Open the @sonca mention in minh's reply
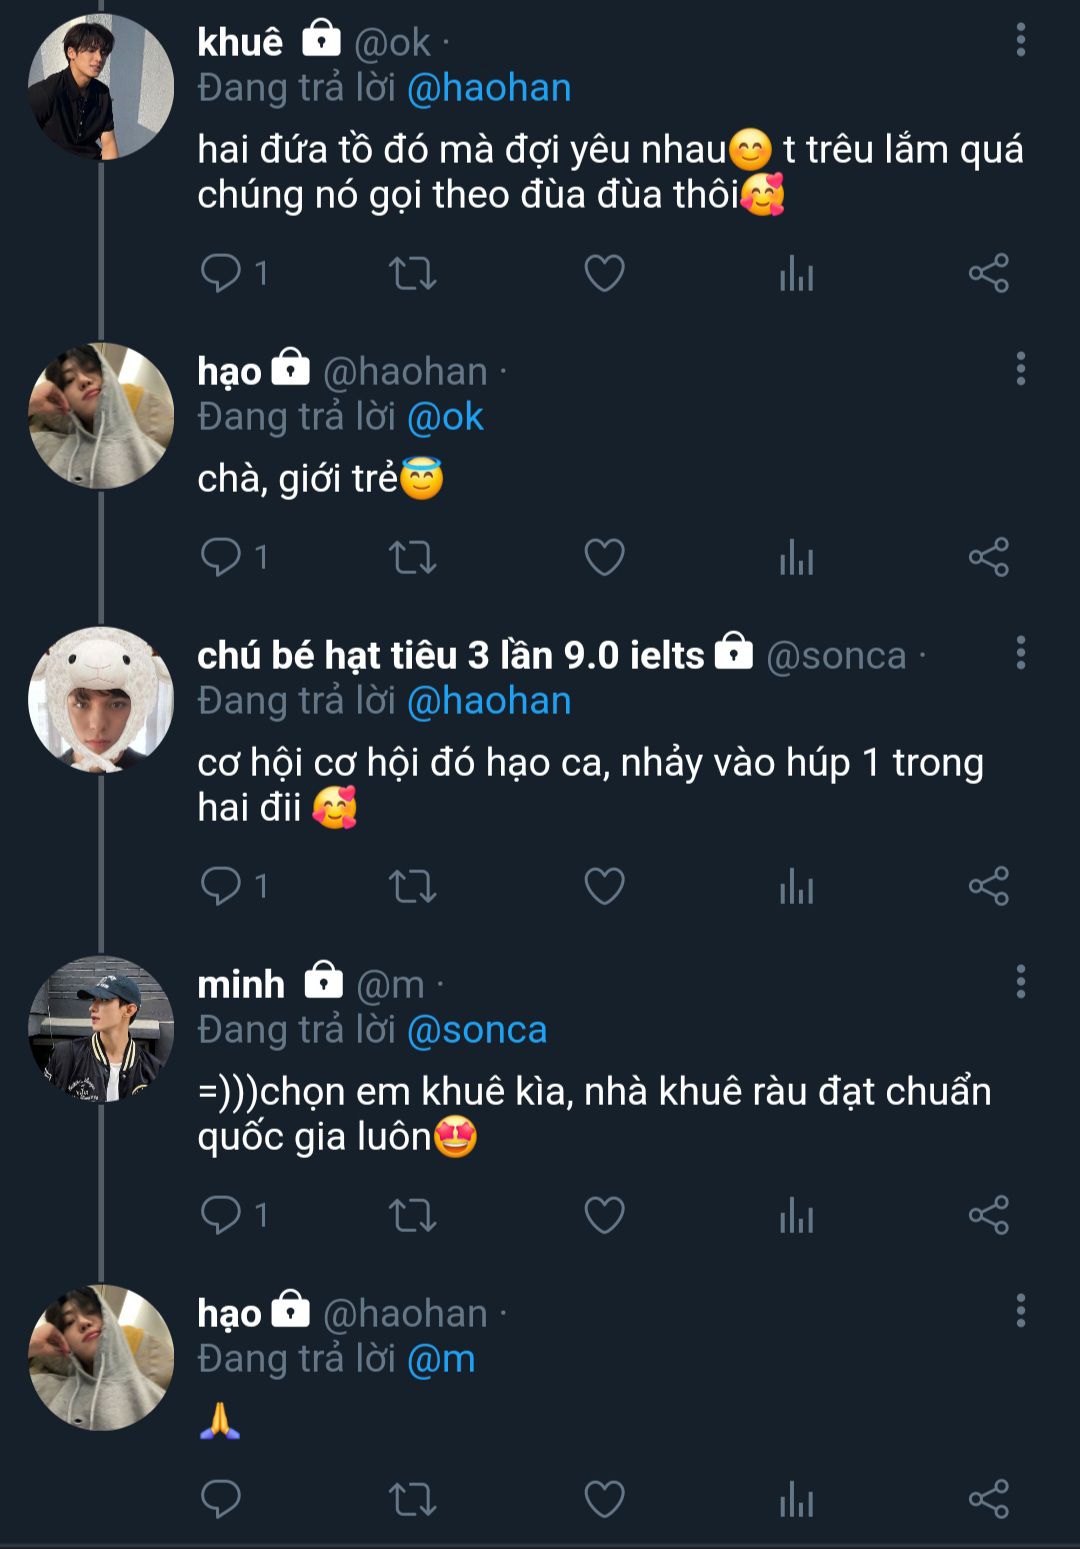 (x=477, y=1030)
